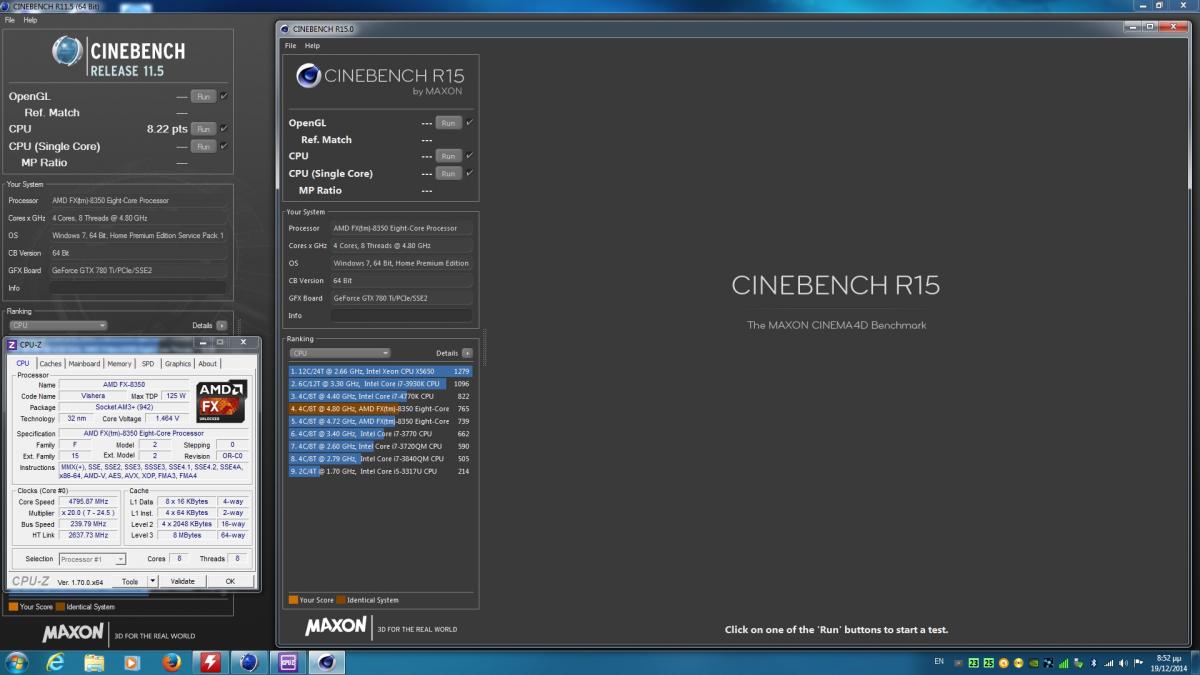Image resolution: width=1200 pixels, height=675 pixels.
Task: Toggle the OpenGL checkbox in Cinebench 11.5
Action: 224,96
